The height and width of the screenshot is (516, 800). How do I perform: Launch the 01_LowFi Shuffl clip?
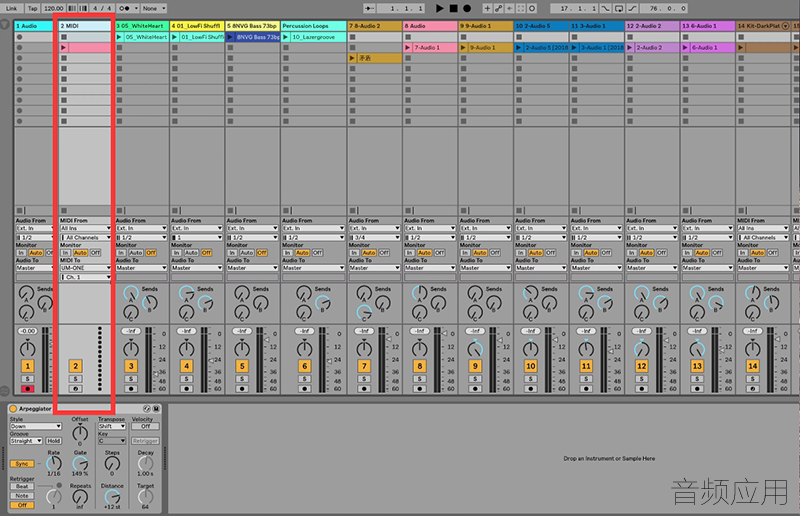(174, 37)
